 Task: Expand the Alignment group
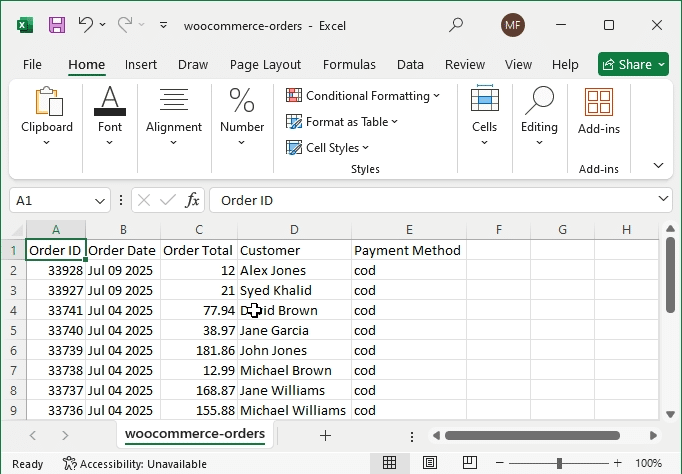(x=174, y=117)
